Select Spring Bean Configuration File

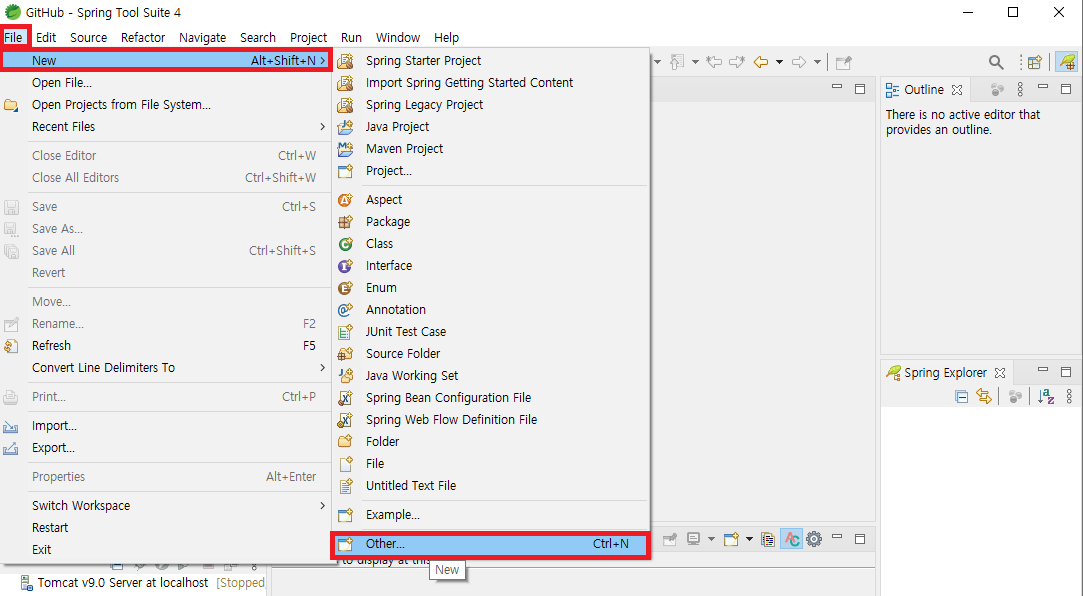tap(490, 398)
